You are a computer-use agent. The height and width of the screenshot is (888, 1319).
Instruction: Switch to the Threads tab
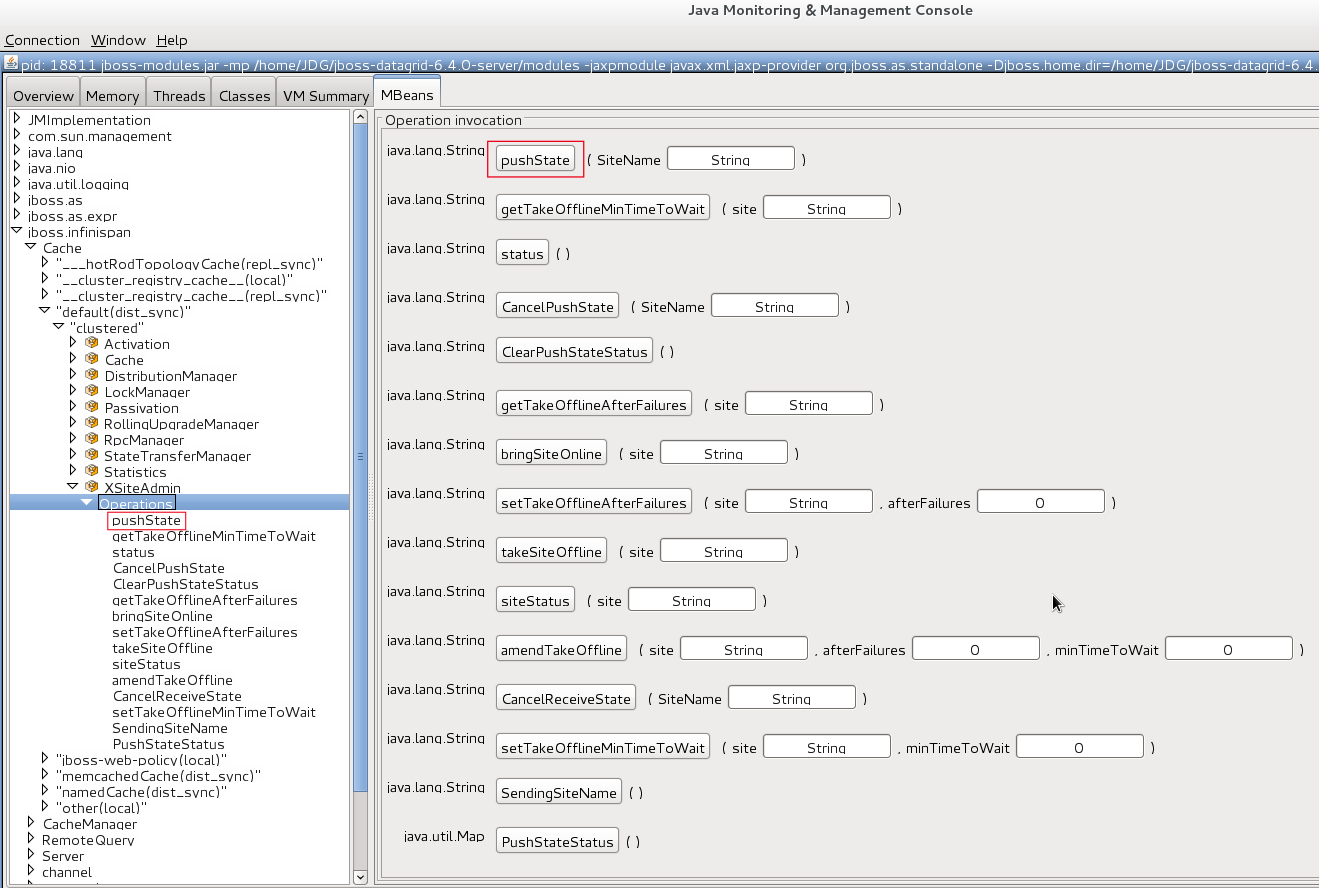[x=179, y=96]
